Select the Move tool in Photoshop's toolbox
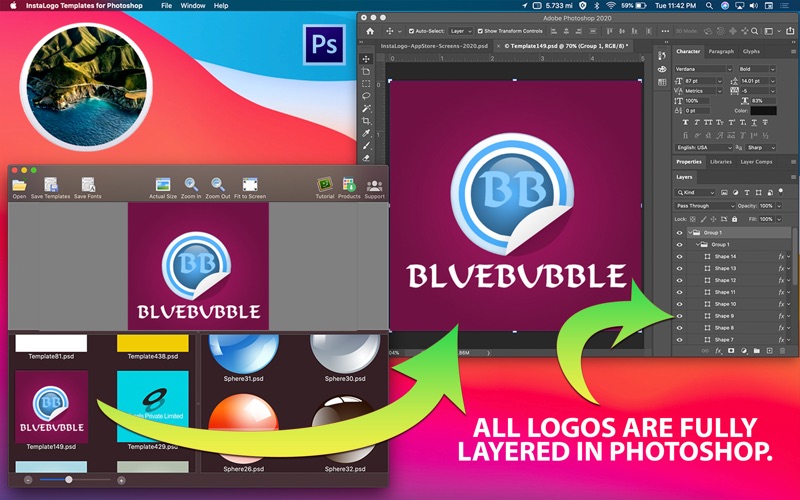This screenshot has width=800, height=500. (366, 59)
